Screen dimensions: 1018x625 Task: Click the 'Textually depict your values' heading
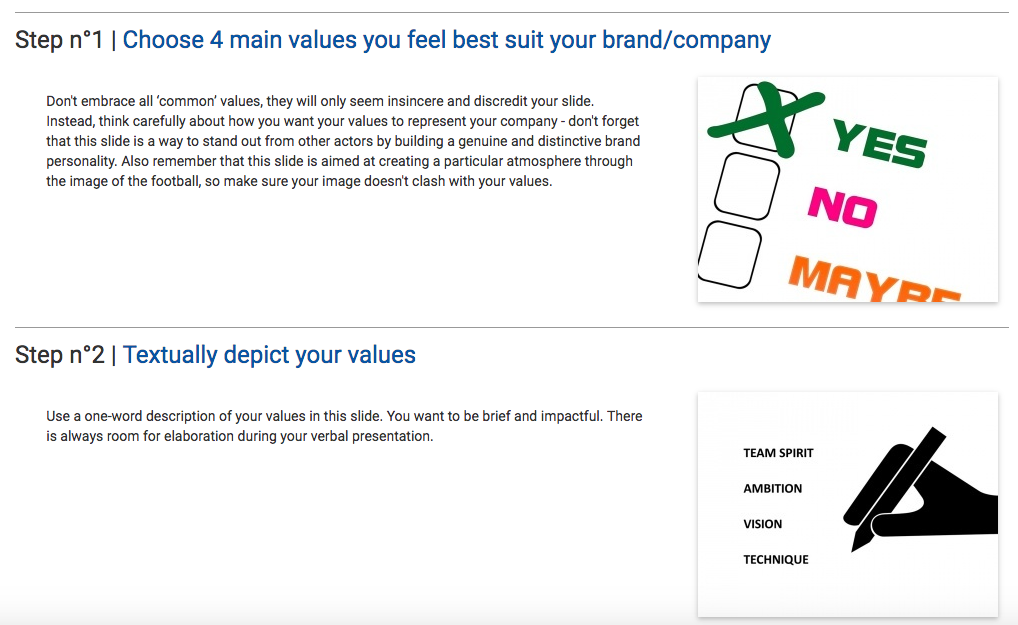click(x=269, y=355)
